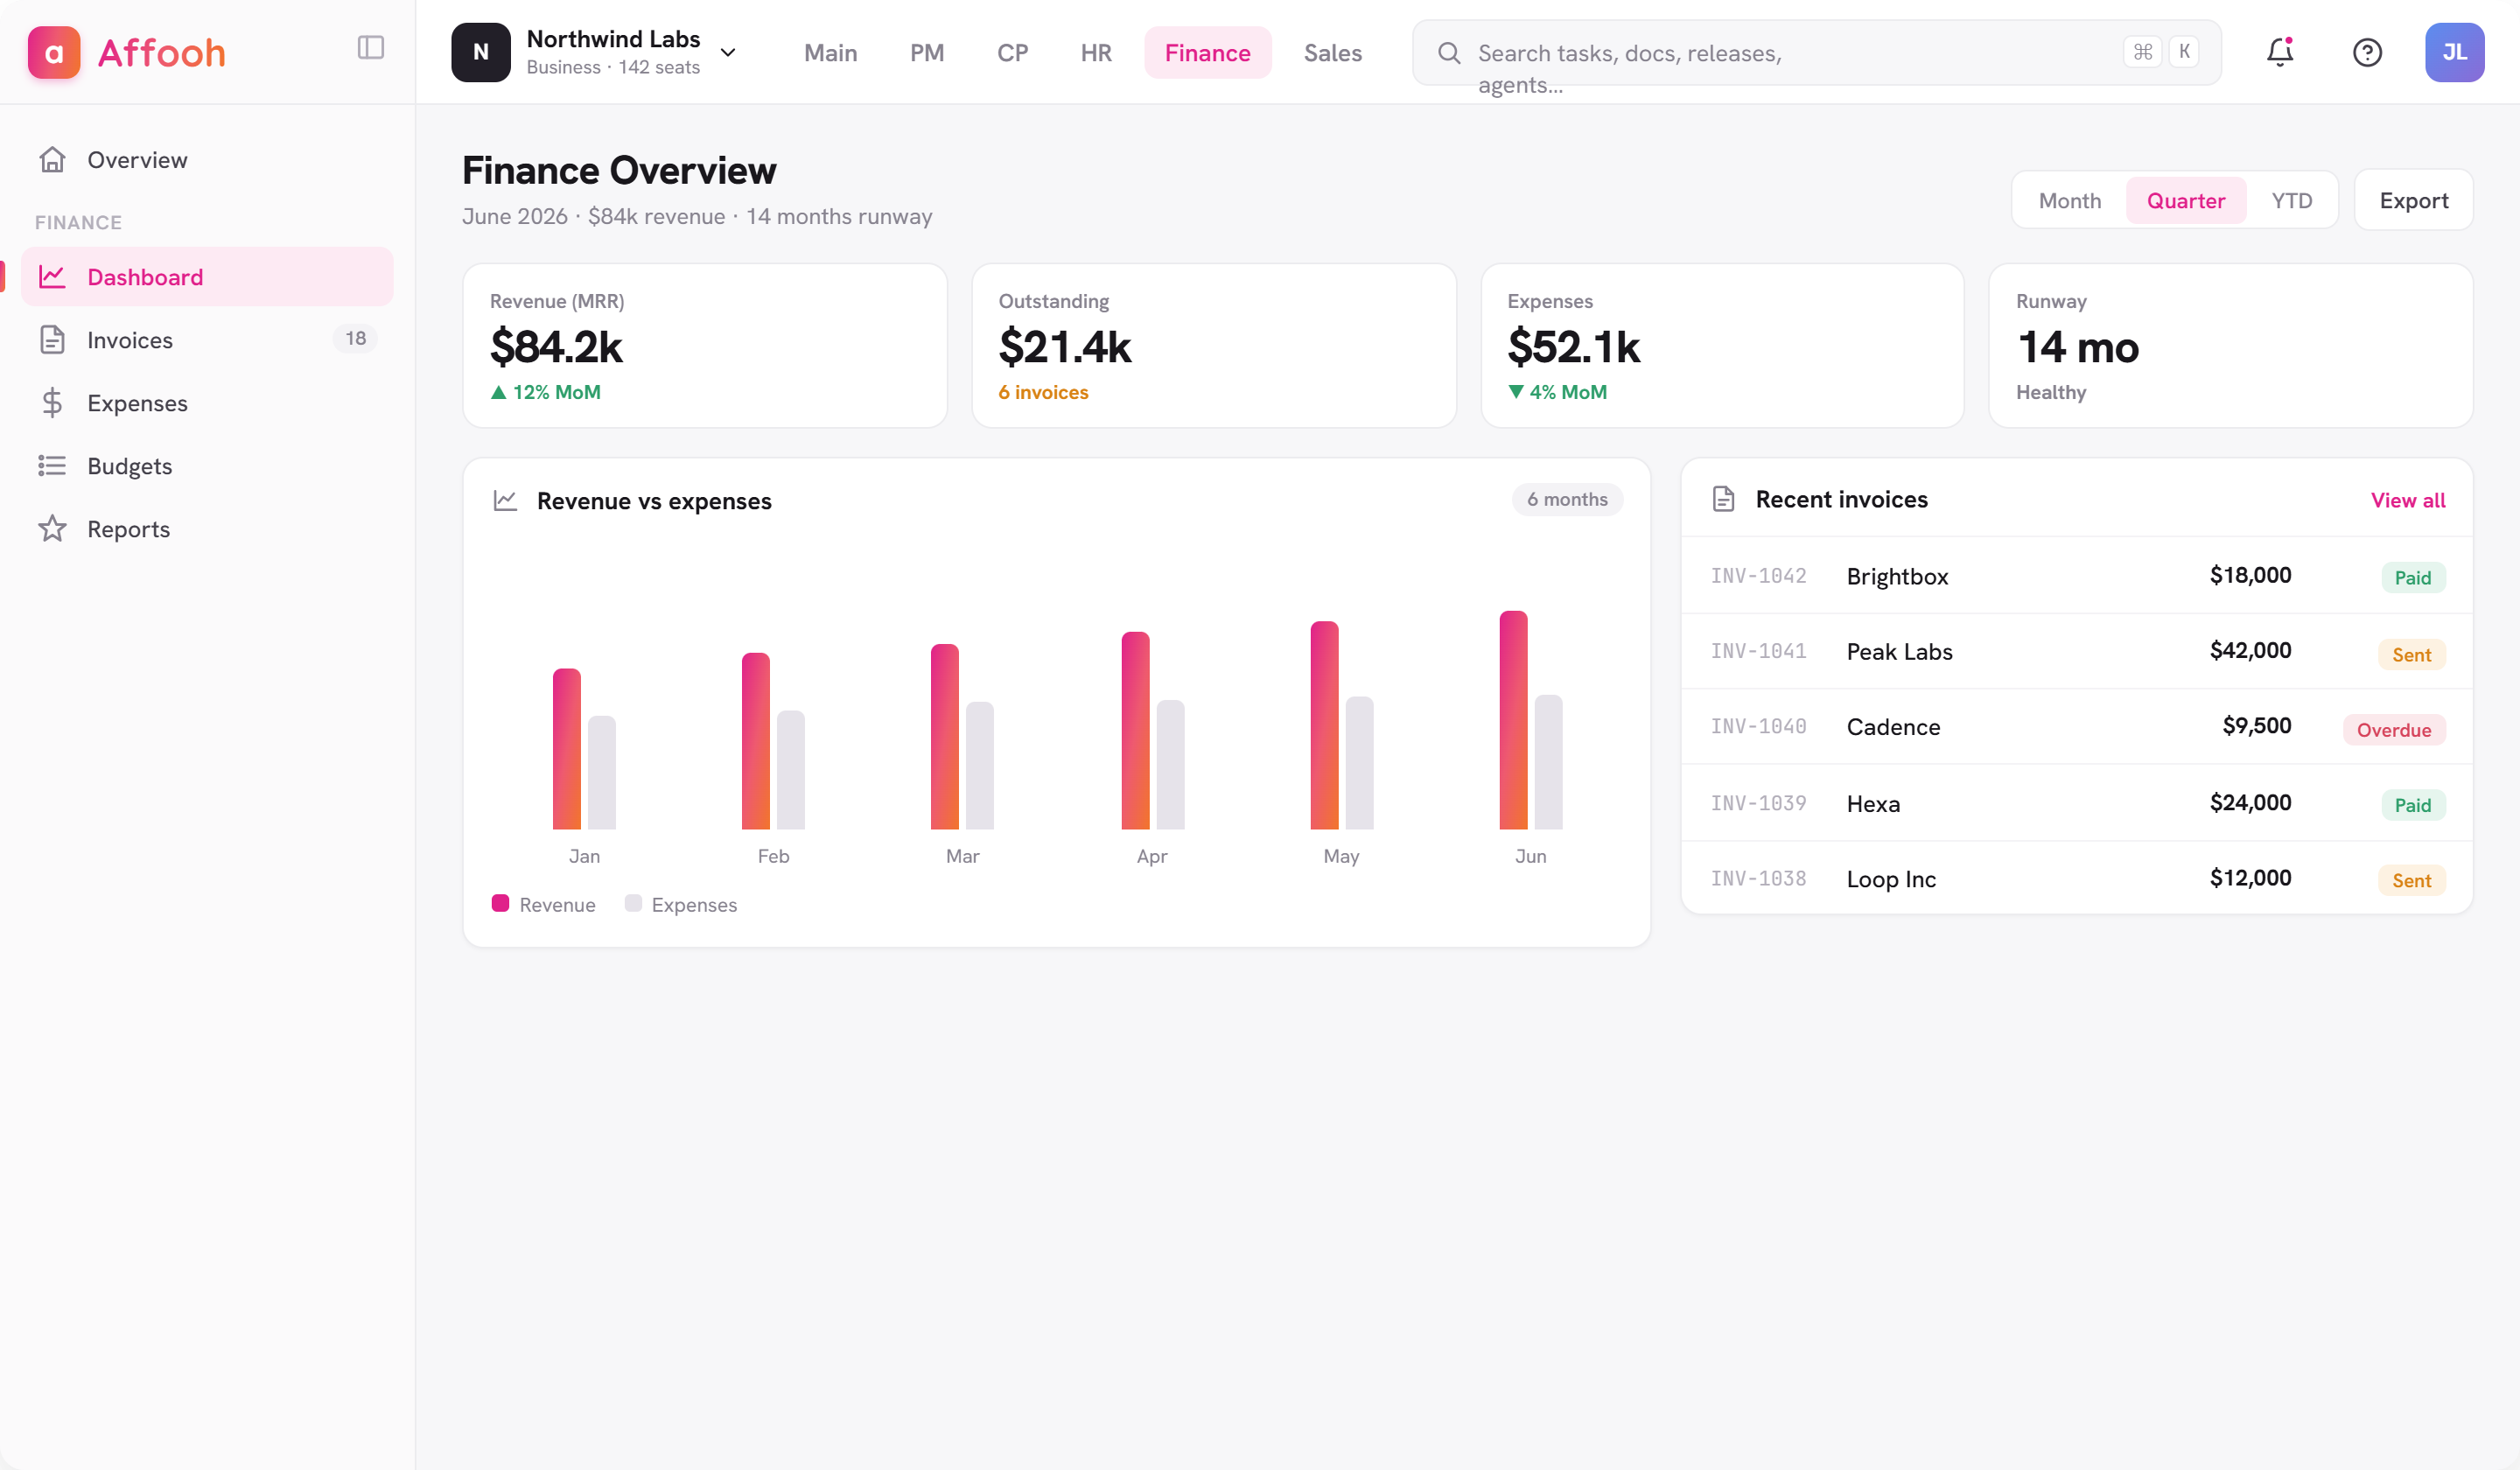Switch to the Finance tab

coord(1207,52)
